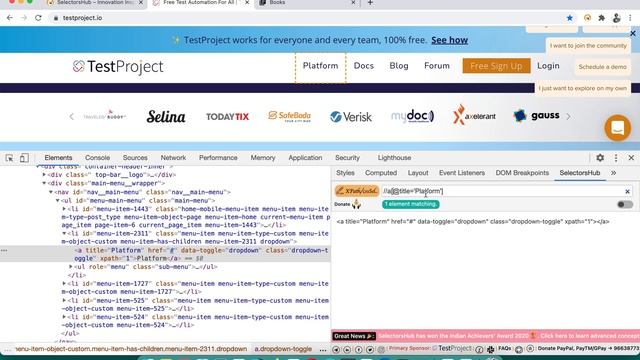Click the orange chat widget button
The height and width of the screenshot is (360, 640).
pos(618,128)
